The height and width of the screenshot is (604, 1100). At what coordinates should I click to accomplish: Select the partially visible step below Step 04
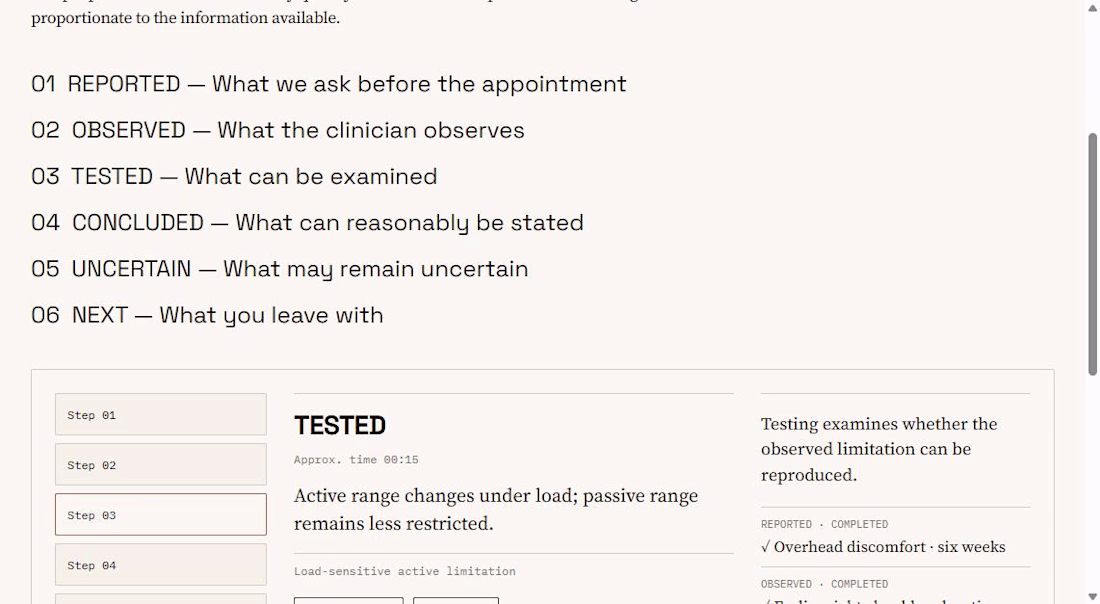pos(161,599)
